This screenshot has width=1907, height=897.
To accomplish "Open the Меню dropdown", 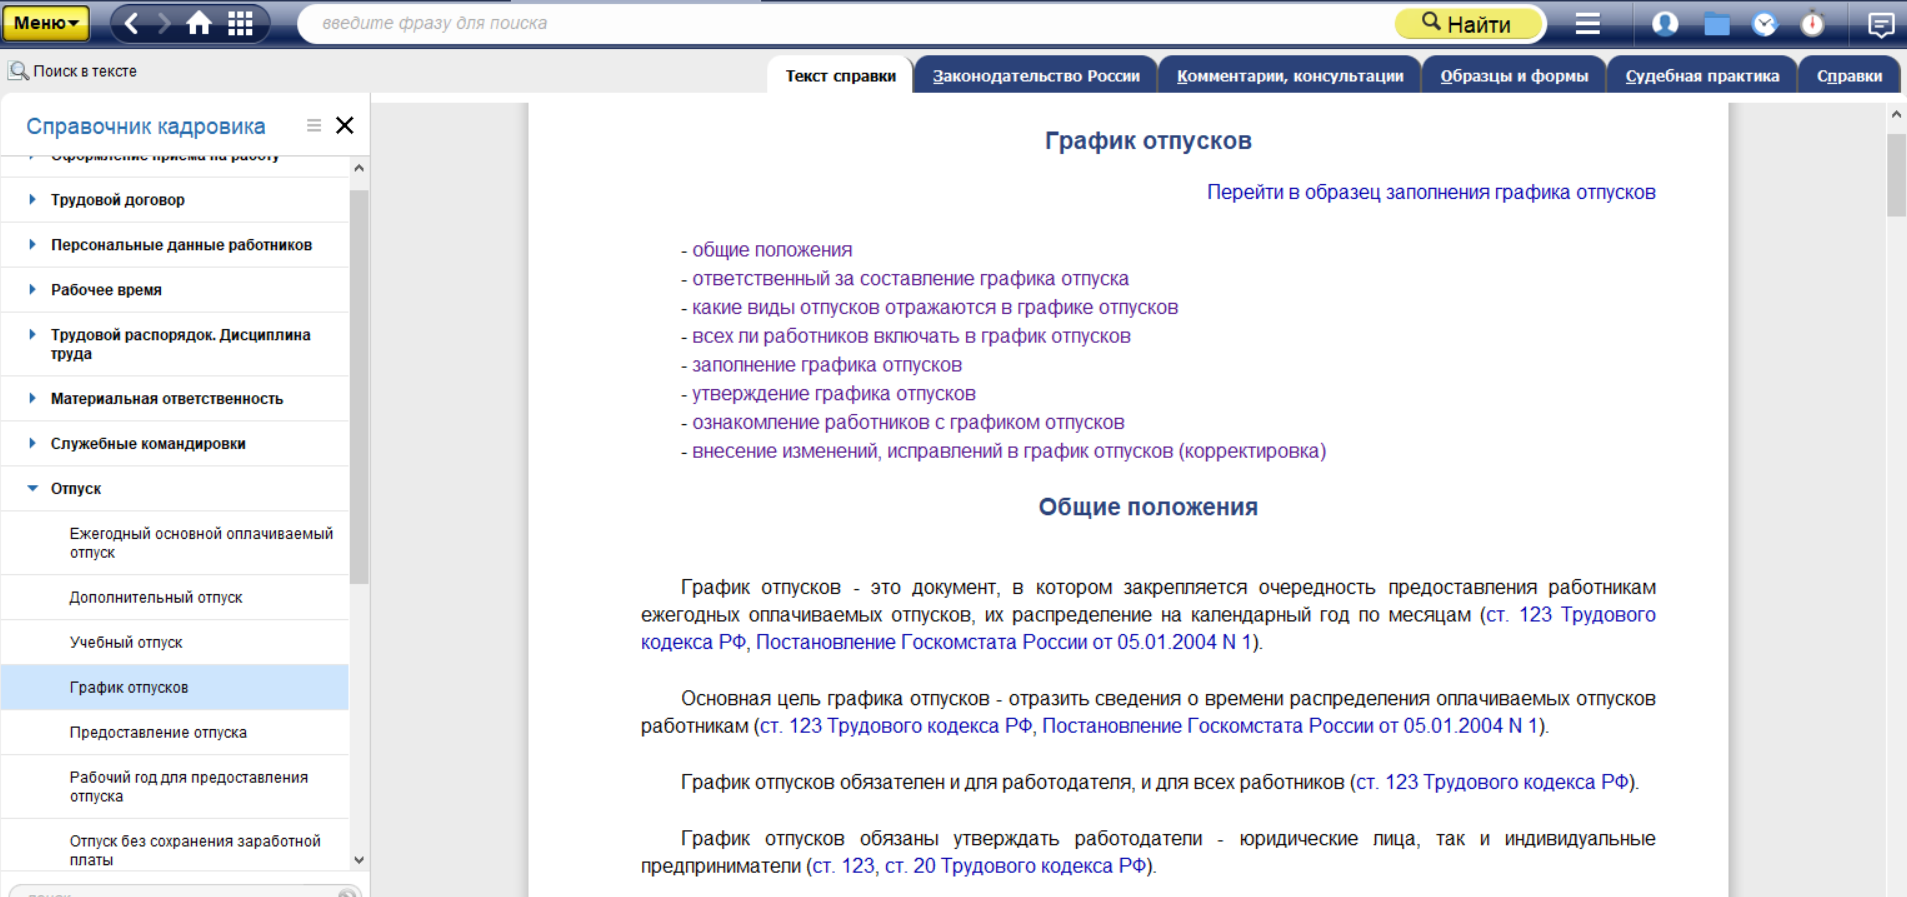I will 46,23.
